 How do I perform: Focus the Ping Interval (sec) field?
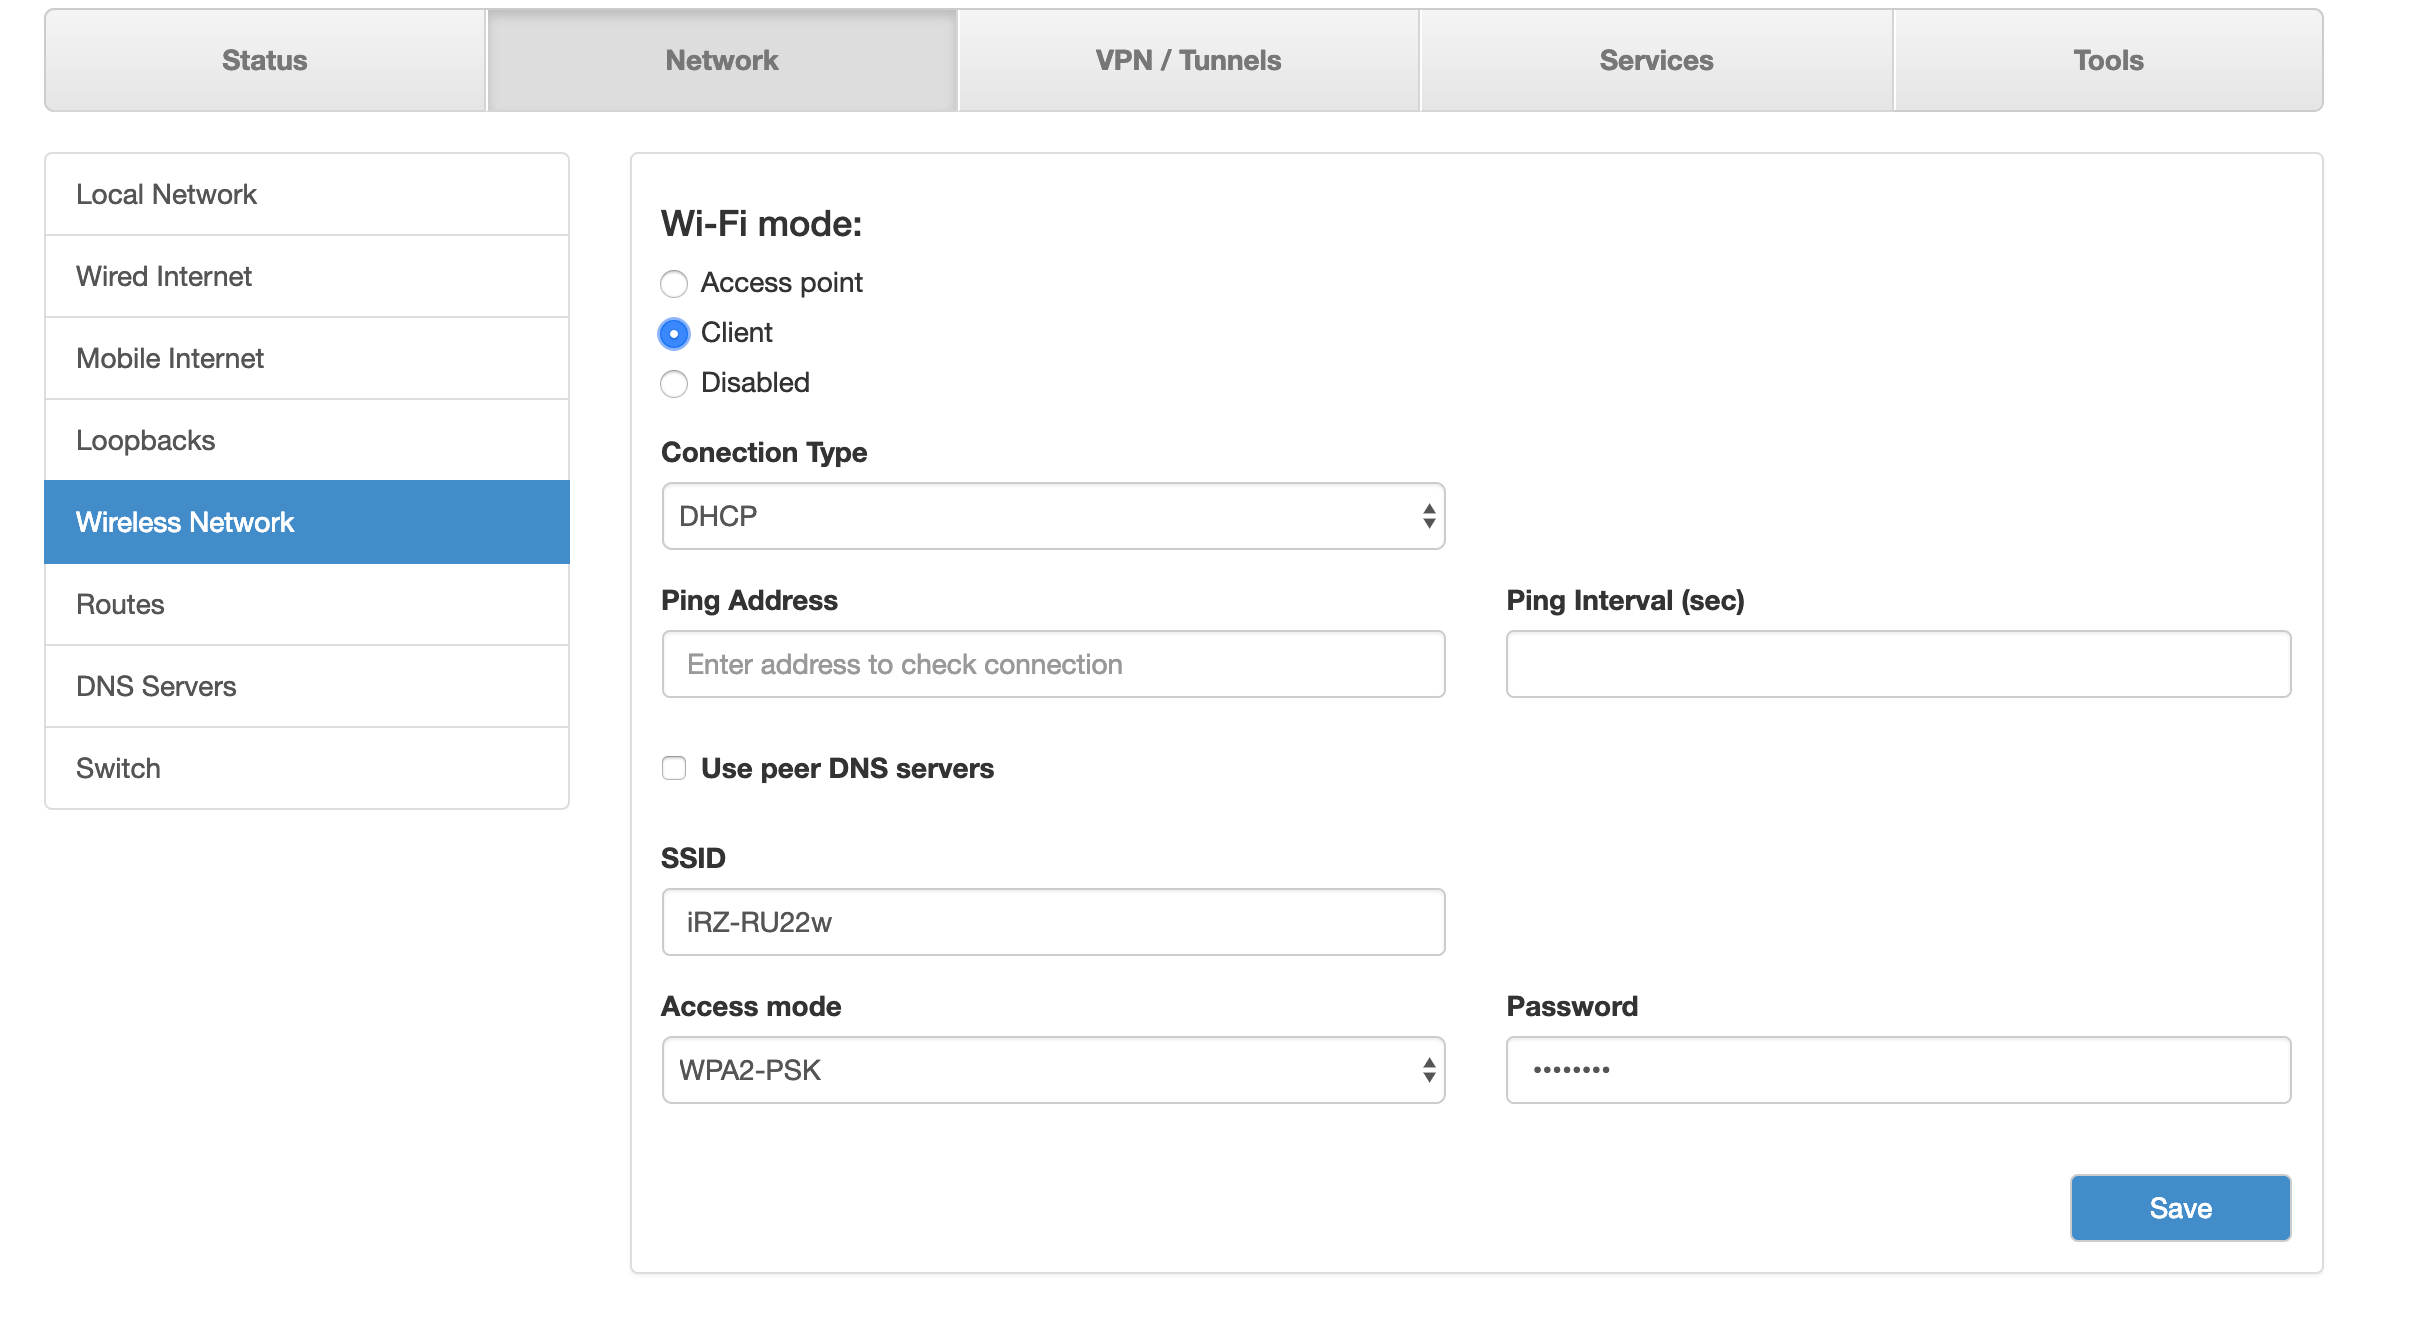pyautogui.click(x=1898, y=664)
